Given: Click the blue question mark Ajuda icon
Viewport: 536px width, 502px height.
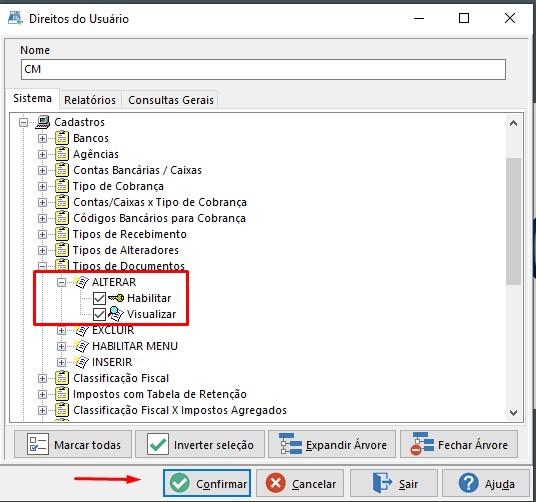Looking at the screenshot, I should (468, 483).
